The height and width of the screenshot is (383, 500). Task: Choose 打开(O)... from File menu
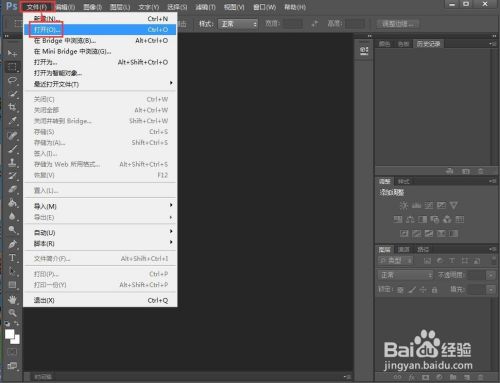pos(100,30)
